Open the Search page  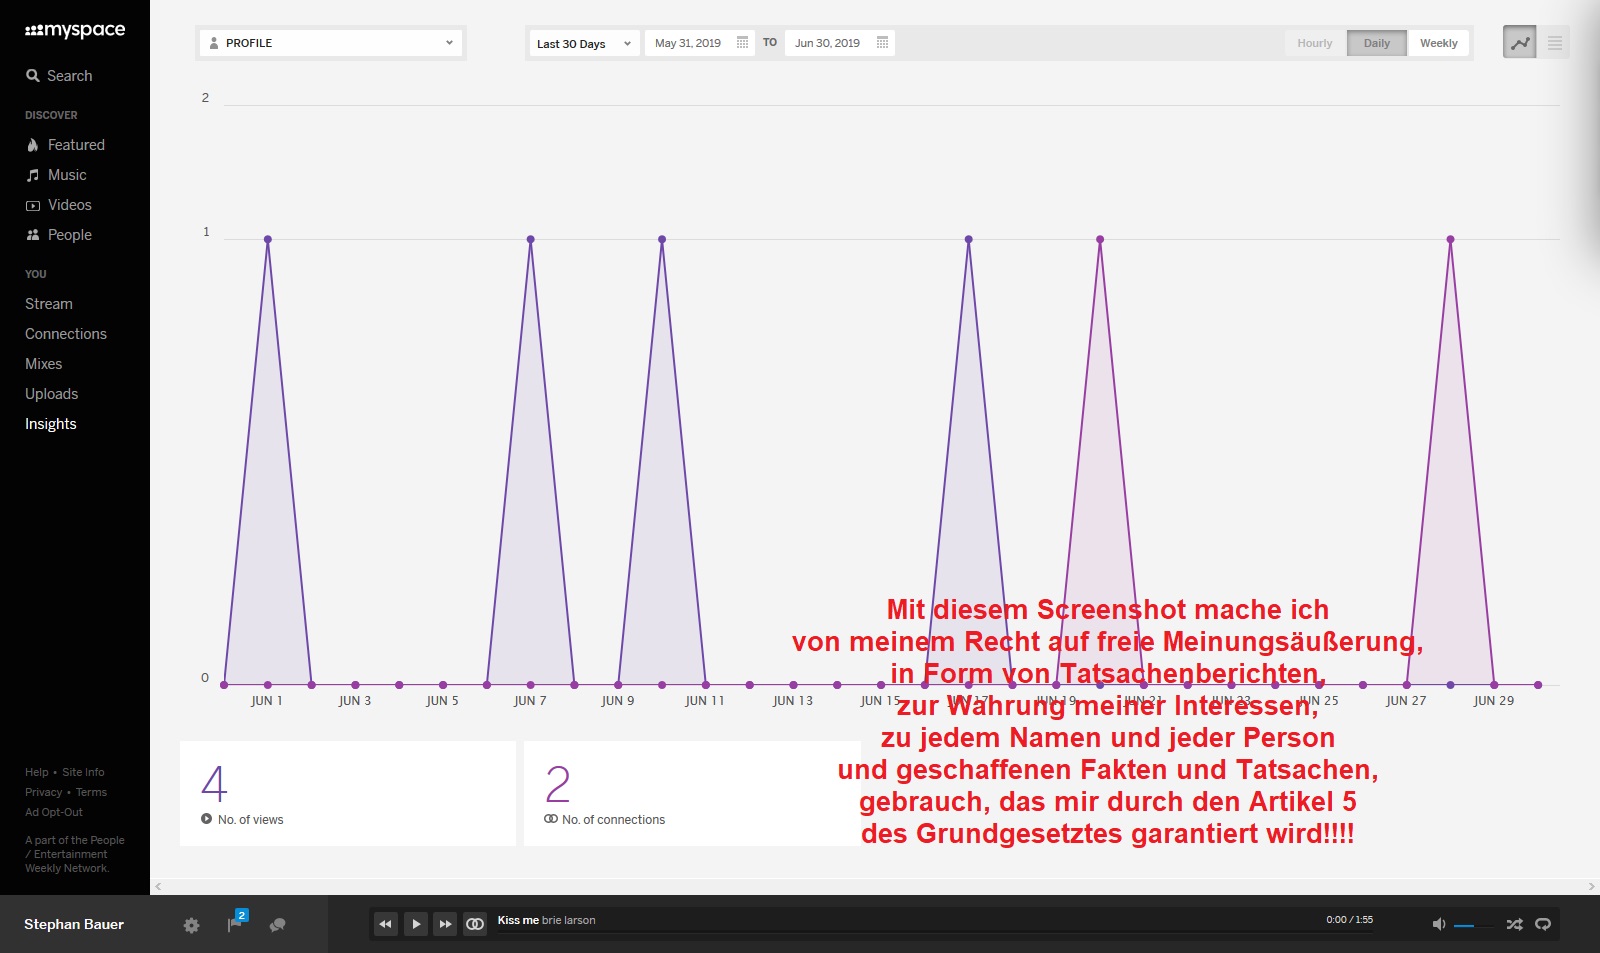point(59,76)
